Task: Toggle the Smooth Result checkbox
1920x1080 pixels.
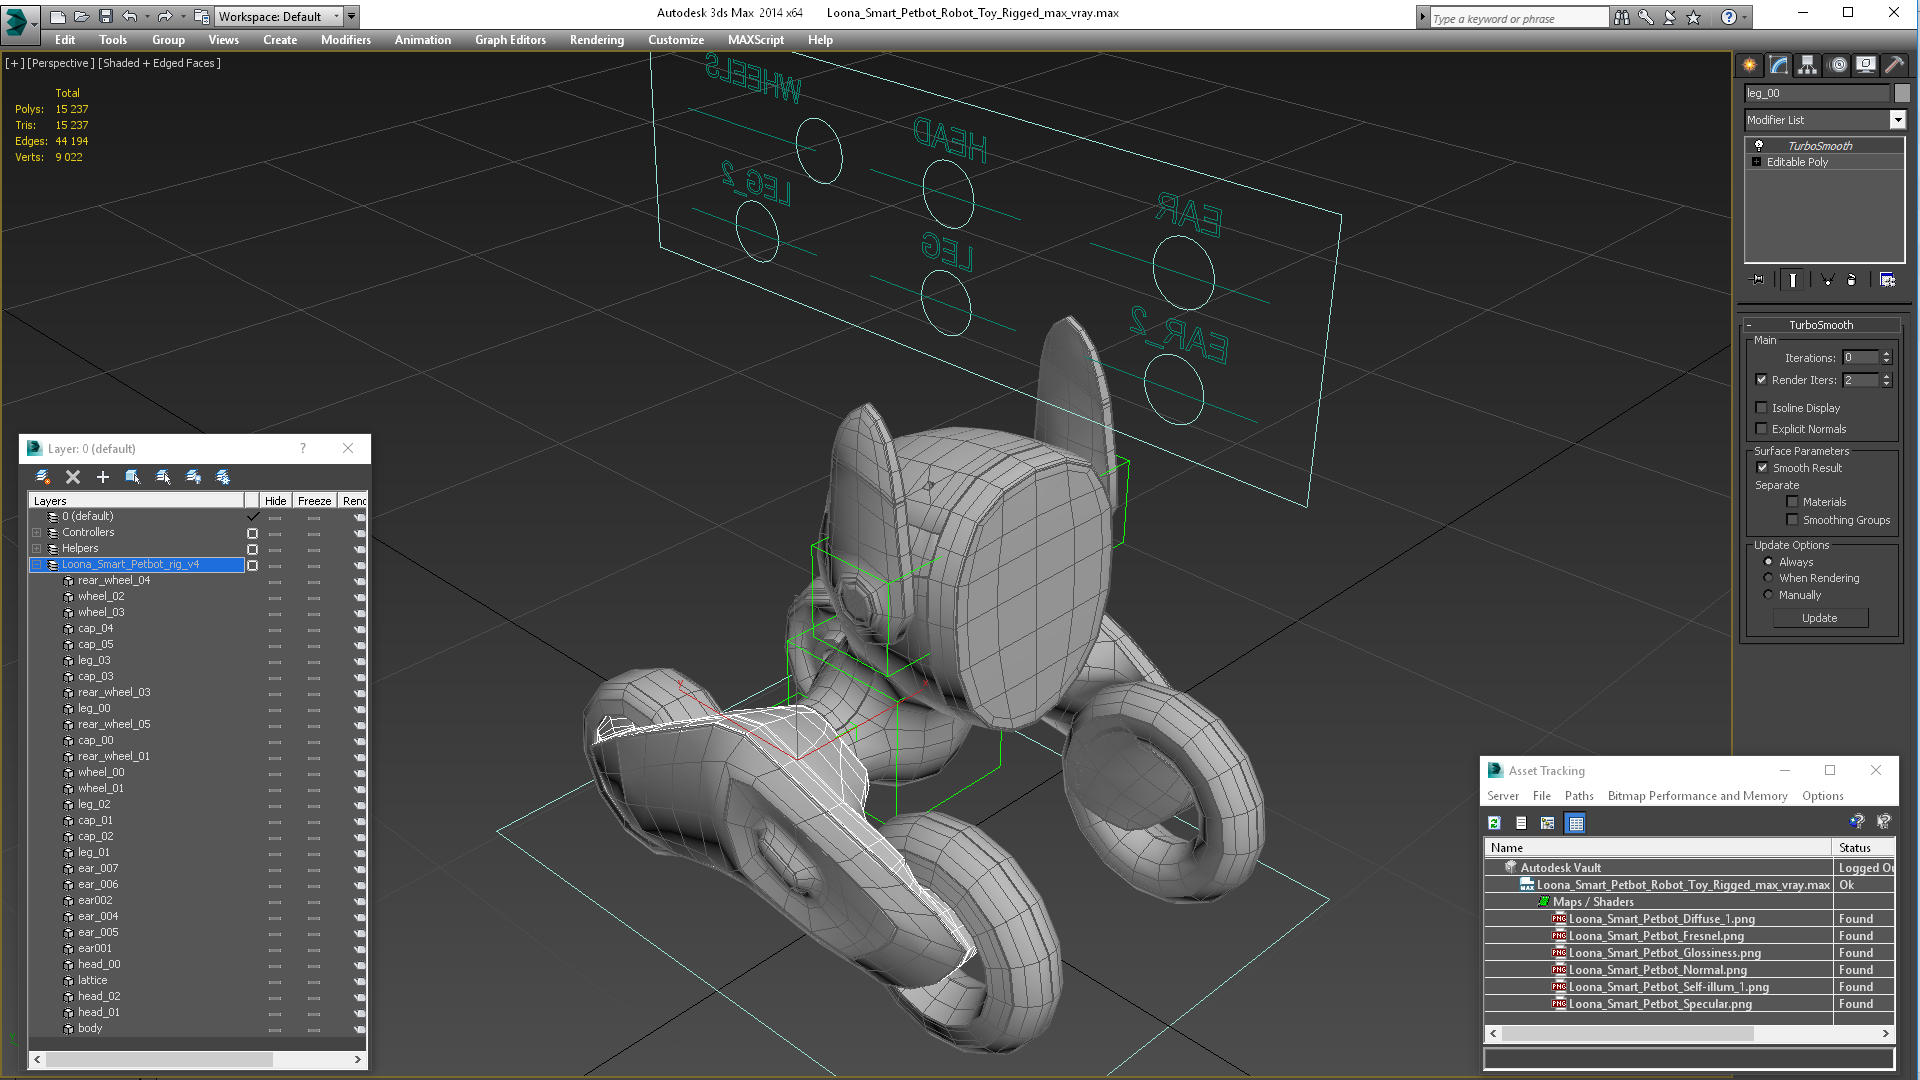Action: 1762,468
